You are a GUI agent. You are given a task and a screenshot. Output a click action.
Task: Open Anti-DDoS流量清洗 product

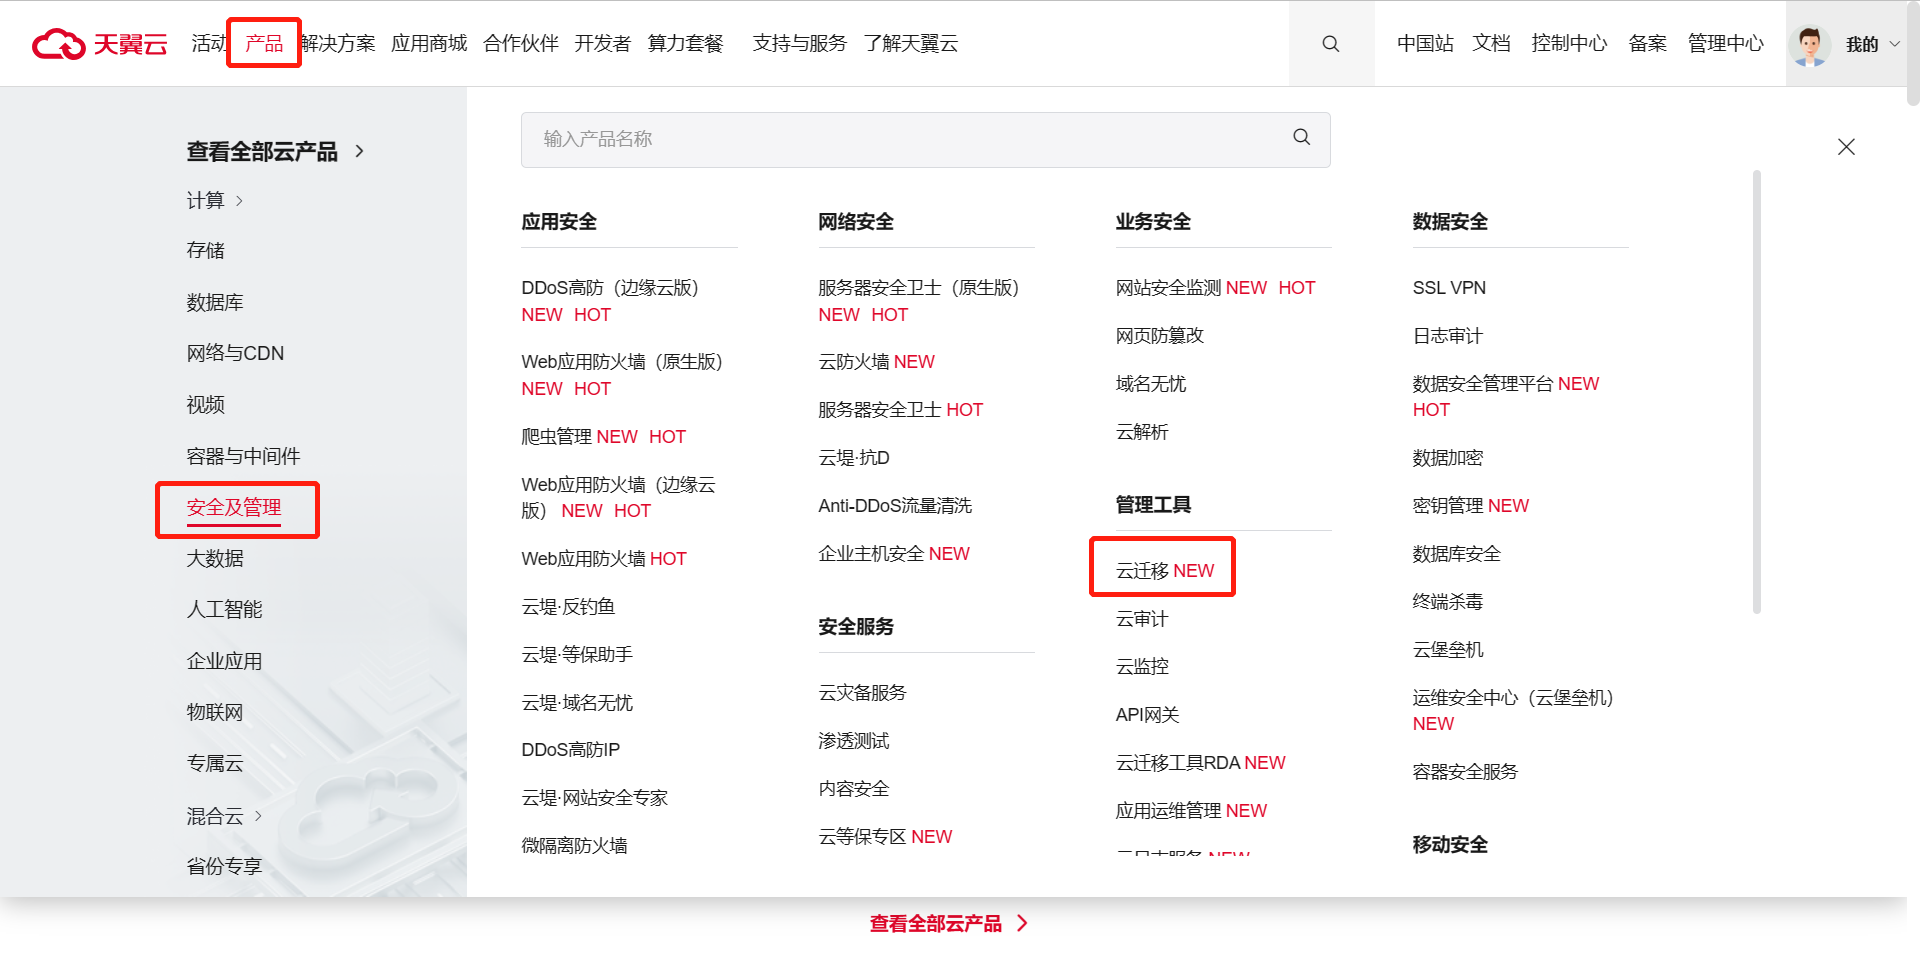pos(895,506)
